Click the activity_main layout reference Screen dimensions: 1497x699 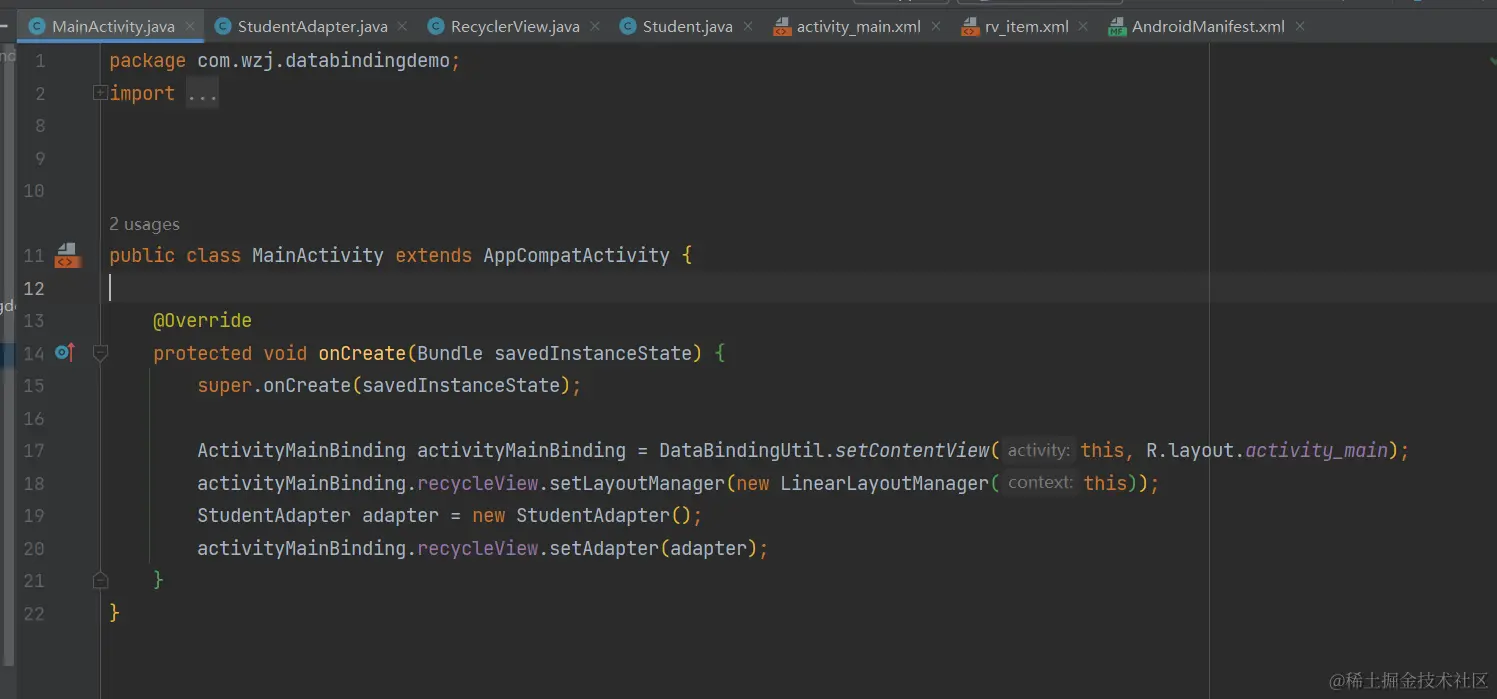[1317, 451]
